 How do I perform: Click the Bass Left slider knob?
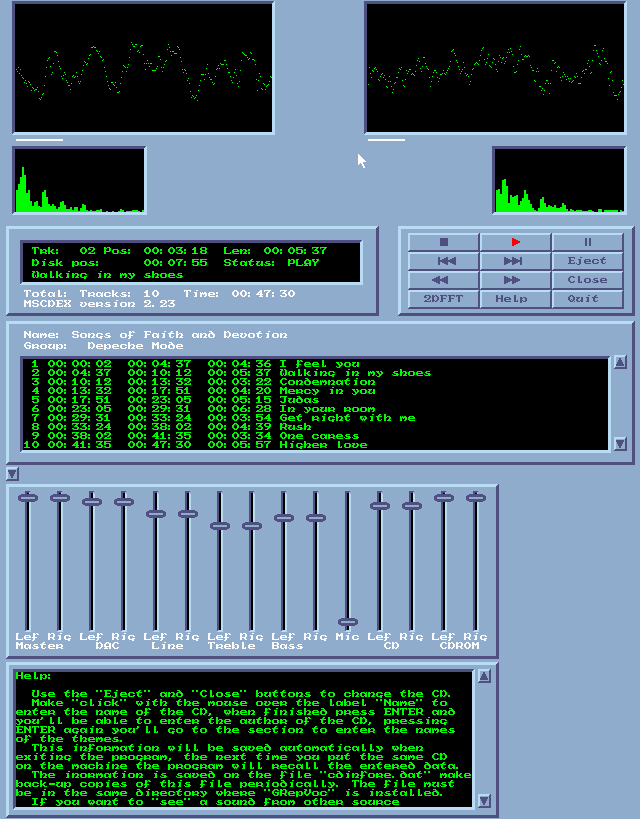[284, 518]
